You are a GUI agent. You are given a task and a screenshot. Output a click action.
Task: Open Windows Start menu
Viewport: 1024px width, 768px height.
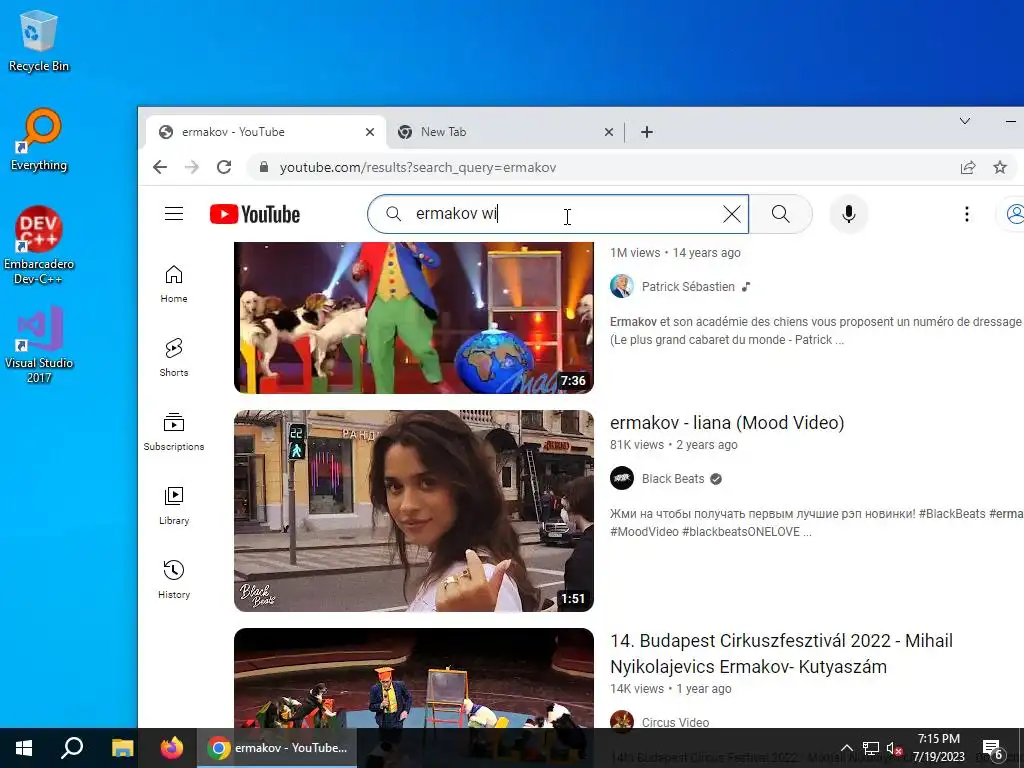click(x=24, y=748)
